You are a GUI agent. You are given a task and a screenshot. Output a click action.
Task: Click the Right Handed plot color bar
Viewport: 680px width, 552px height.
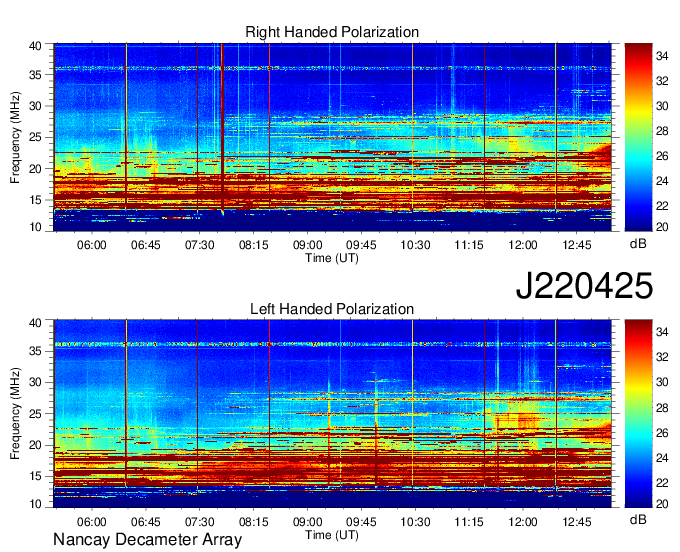click(638, 137)
